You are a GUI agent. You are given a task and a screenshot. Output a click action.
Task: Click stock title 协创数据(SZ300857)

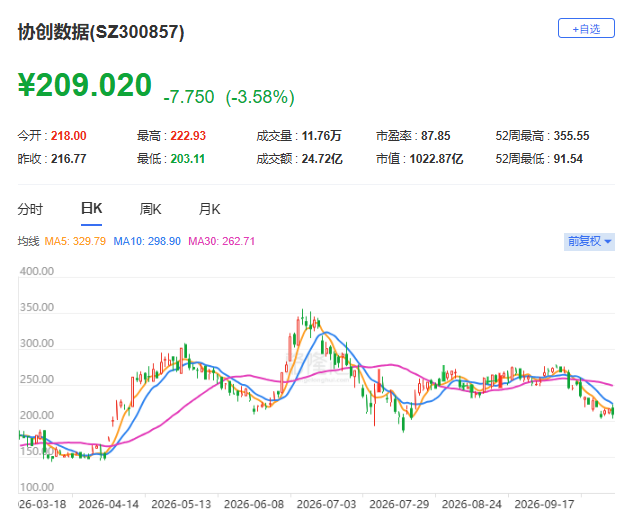(x=101, y=32)
